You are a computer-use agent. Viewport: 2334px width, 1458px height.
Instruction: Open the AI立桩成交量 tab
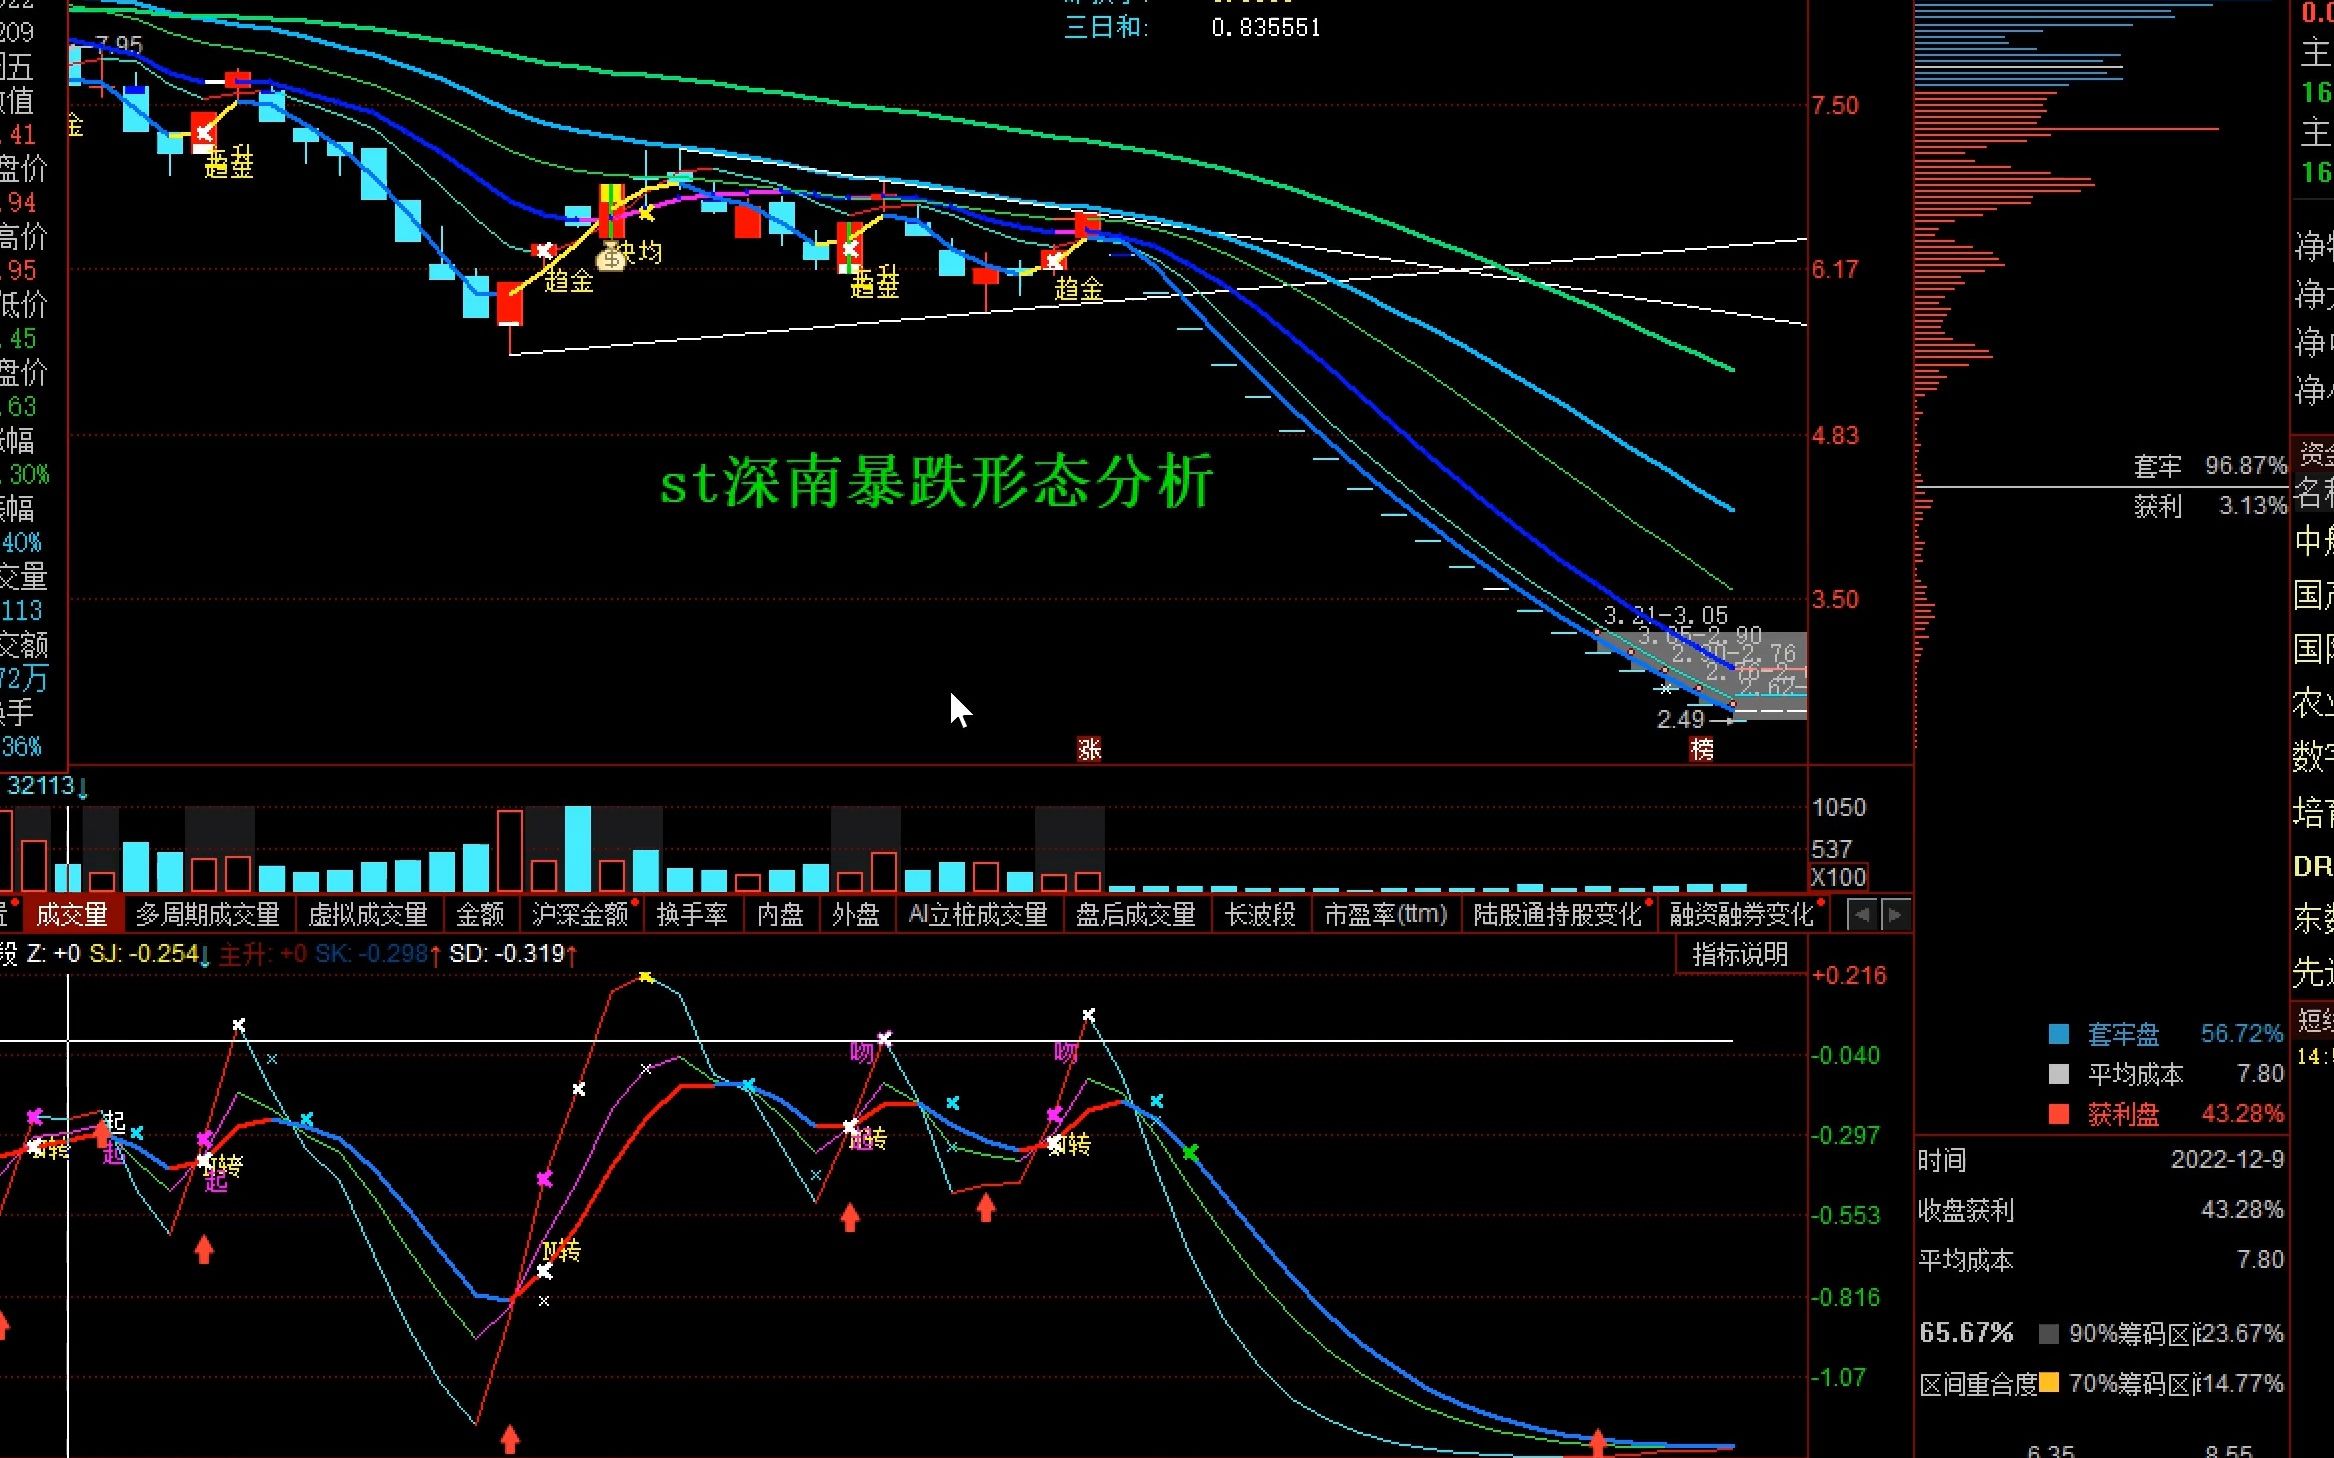978,914
